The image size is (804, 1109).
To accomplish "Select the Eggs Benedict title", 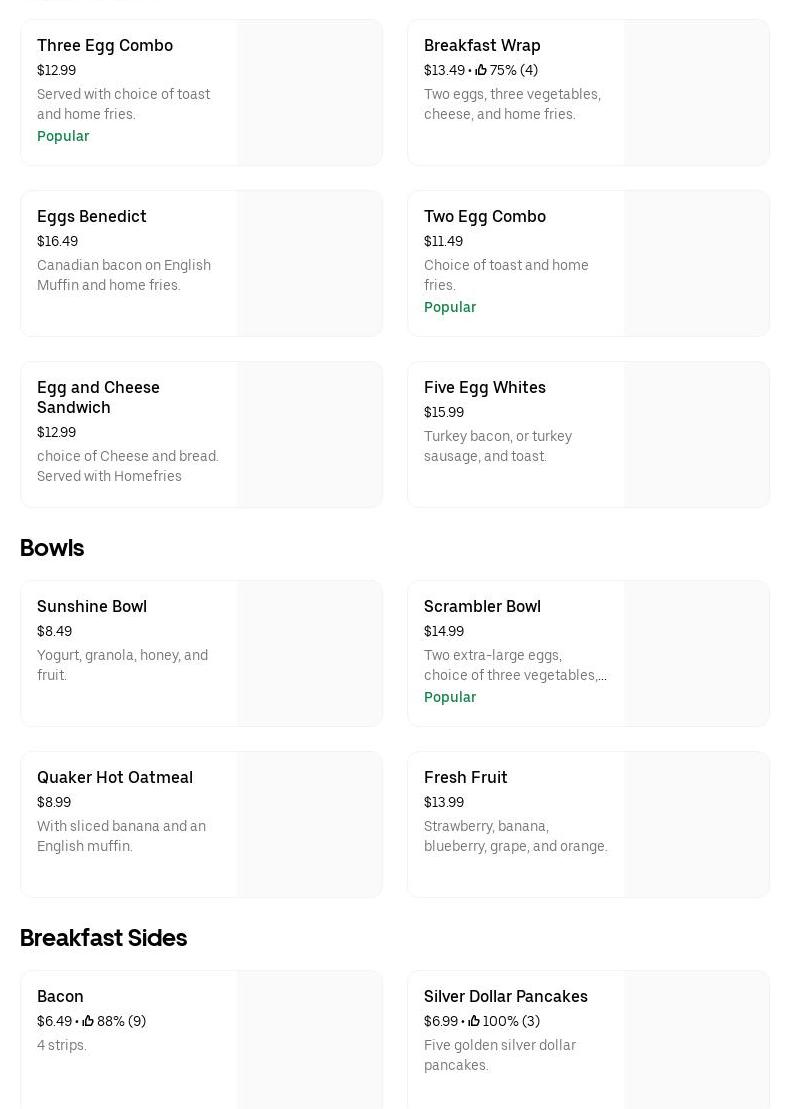I will [x=92, y=216].
